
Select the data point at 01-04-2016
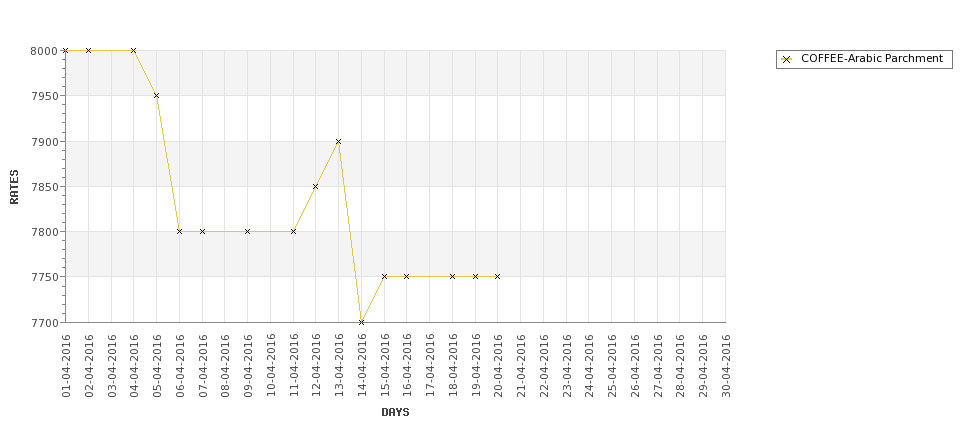(x=65, y=50)
